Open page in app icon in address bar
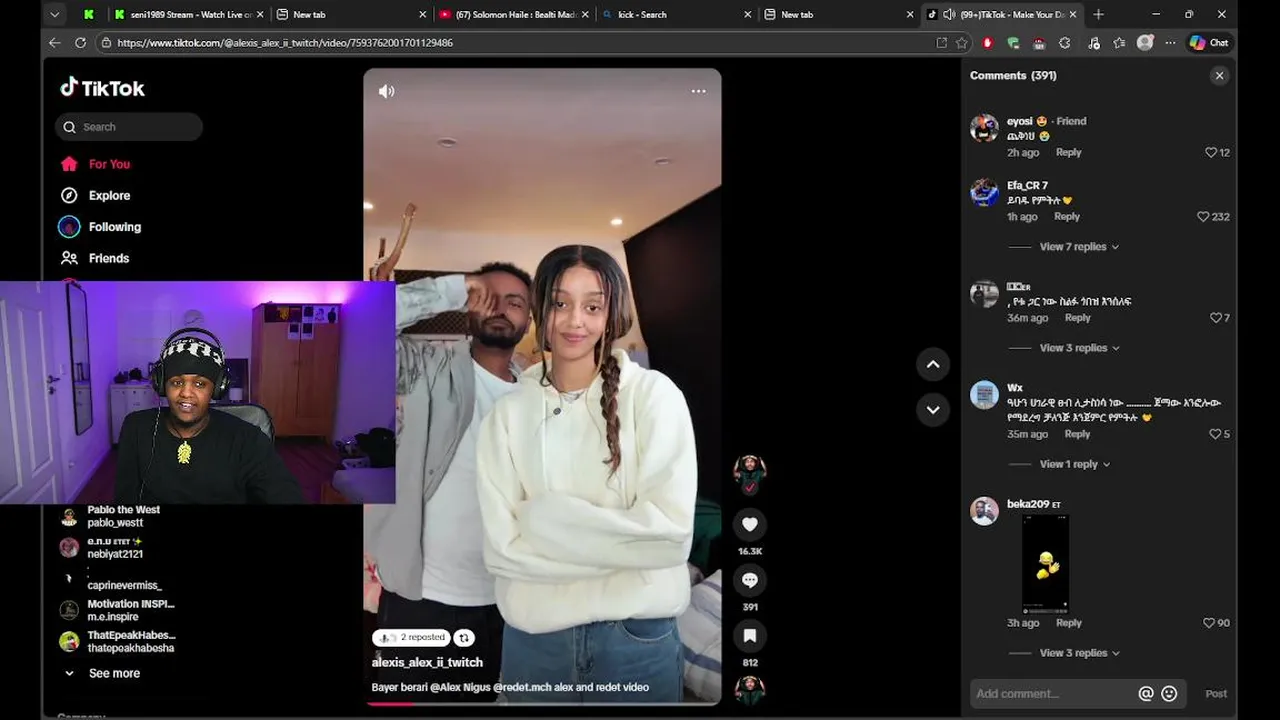This screenshot has width=1280, height=720. [x=941, y=43]
